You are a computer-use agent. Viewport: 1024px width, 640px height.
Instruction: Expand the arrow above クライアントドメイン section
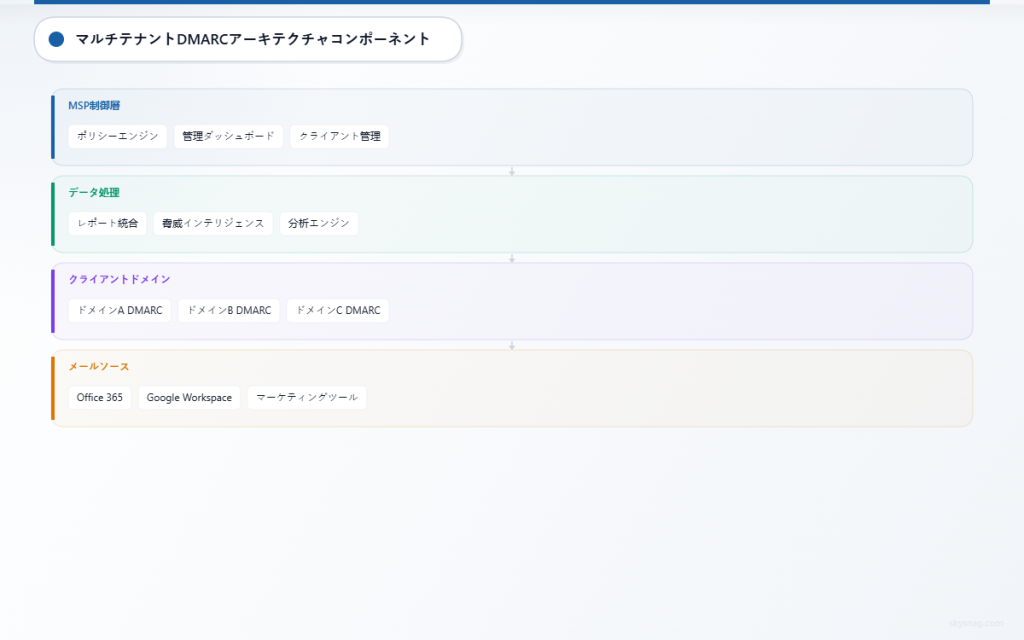(512, 257)
